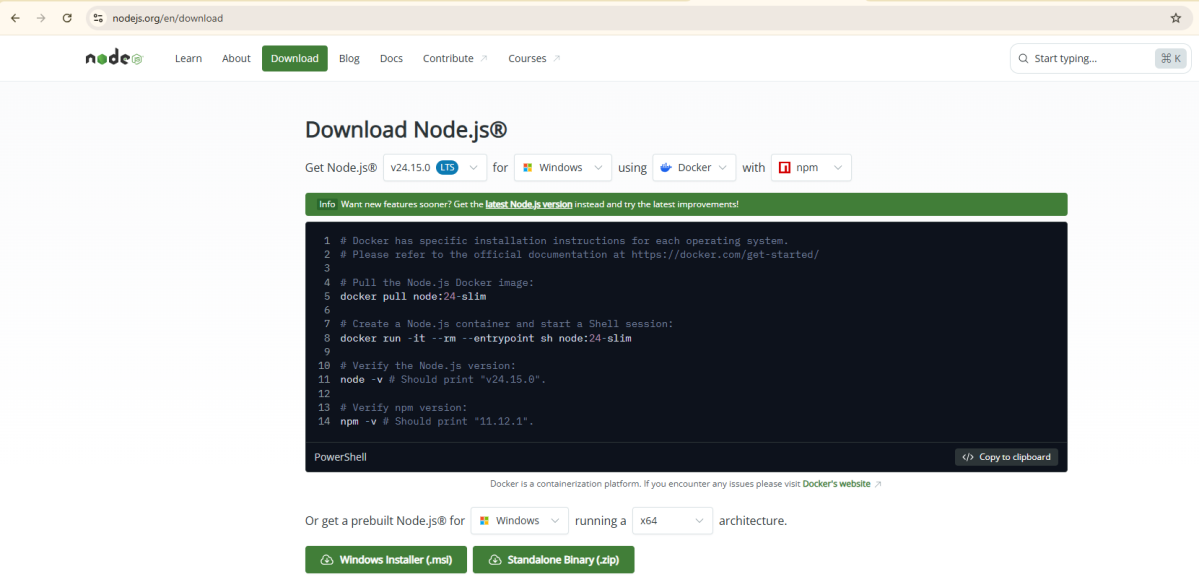This screenshot has width=1199, height=582.
Task: Open the v24.15.0 version dropdown
Action: click(434, 167)
